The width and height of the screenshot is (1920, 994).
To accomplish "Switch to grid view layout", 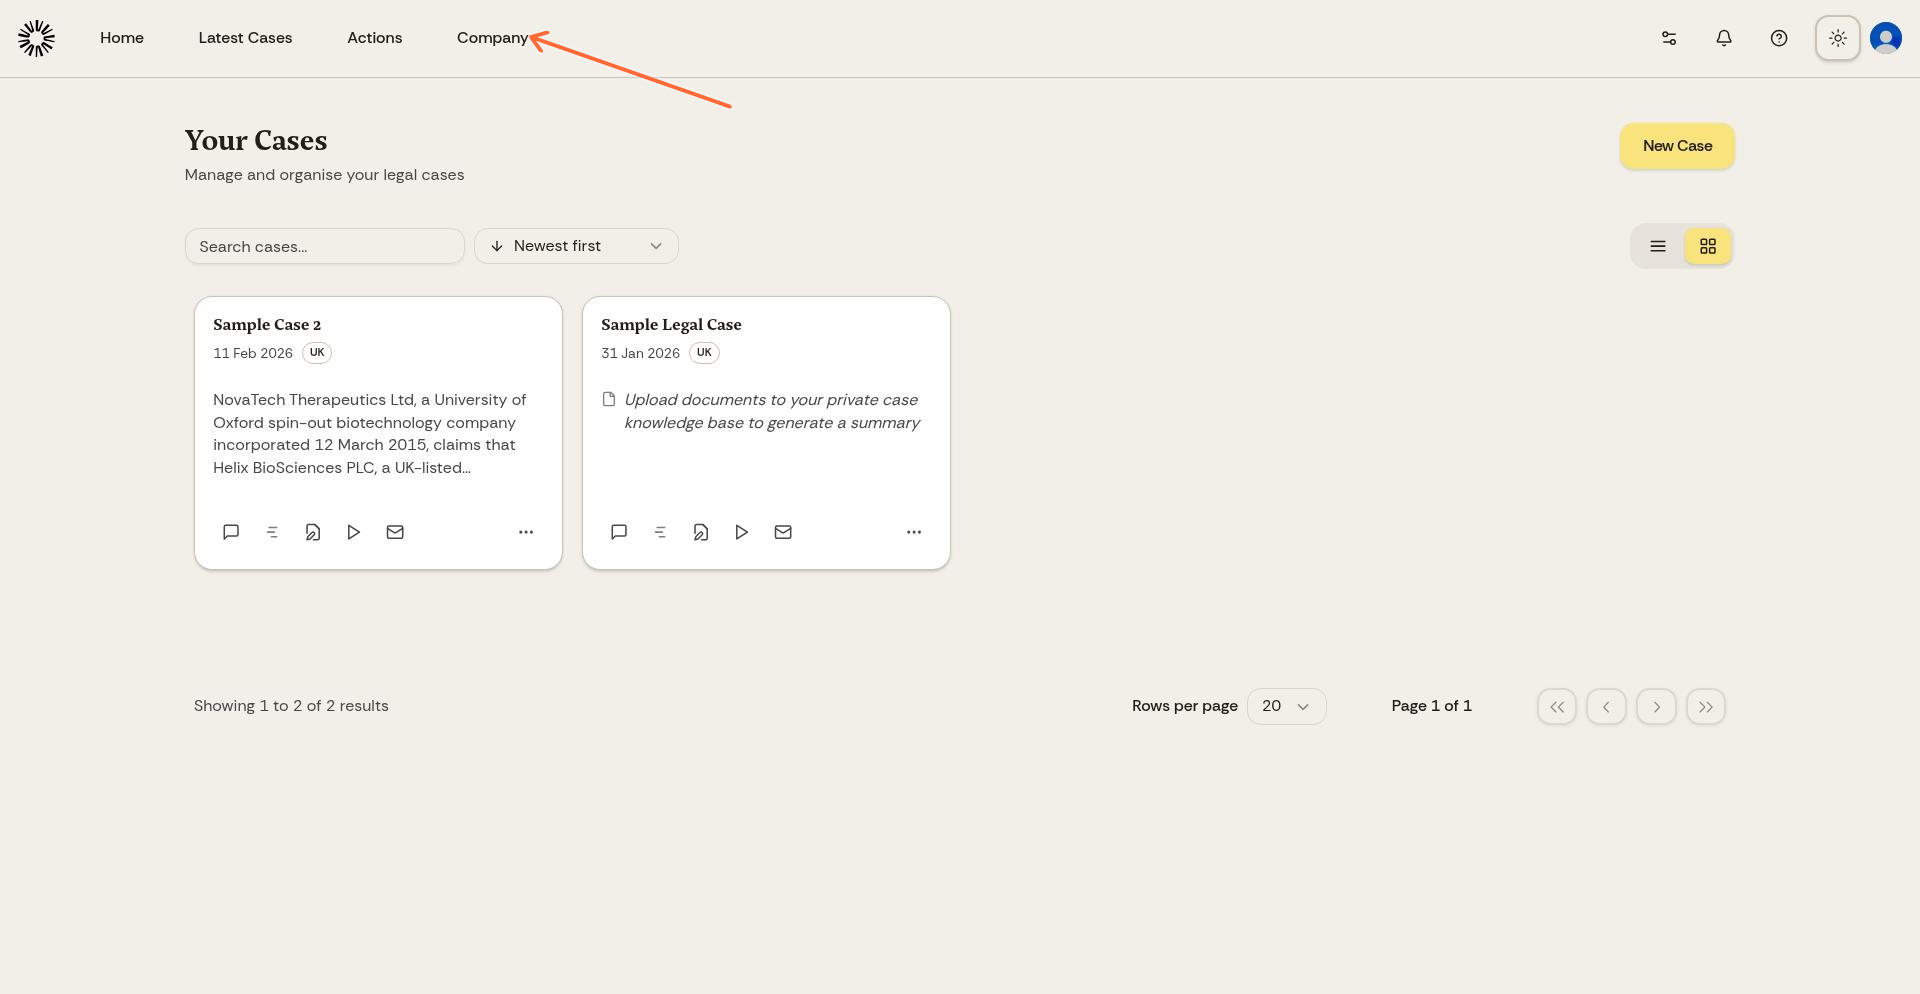I will point(1707,246).
